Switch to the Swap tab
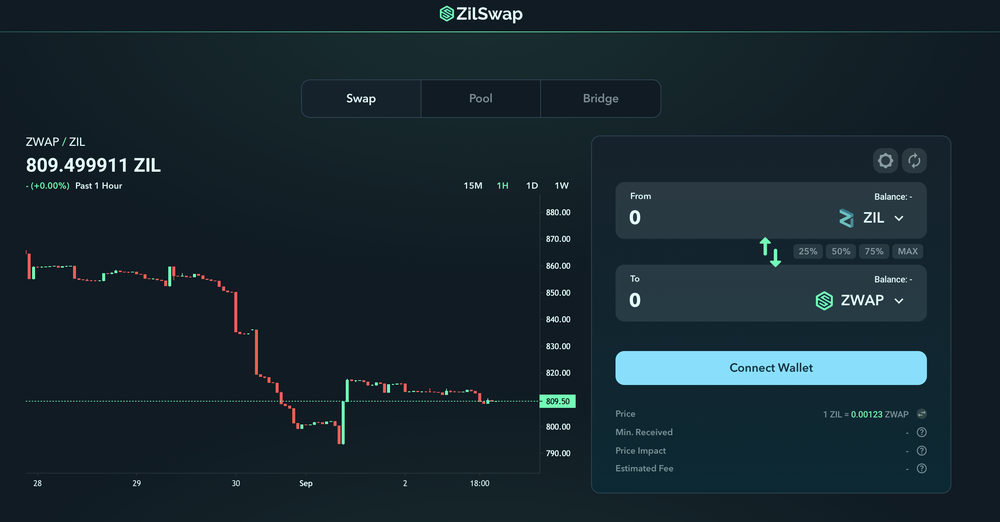 (x=361, y=98)
